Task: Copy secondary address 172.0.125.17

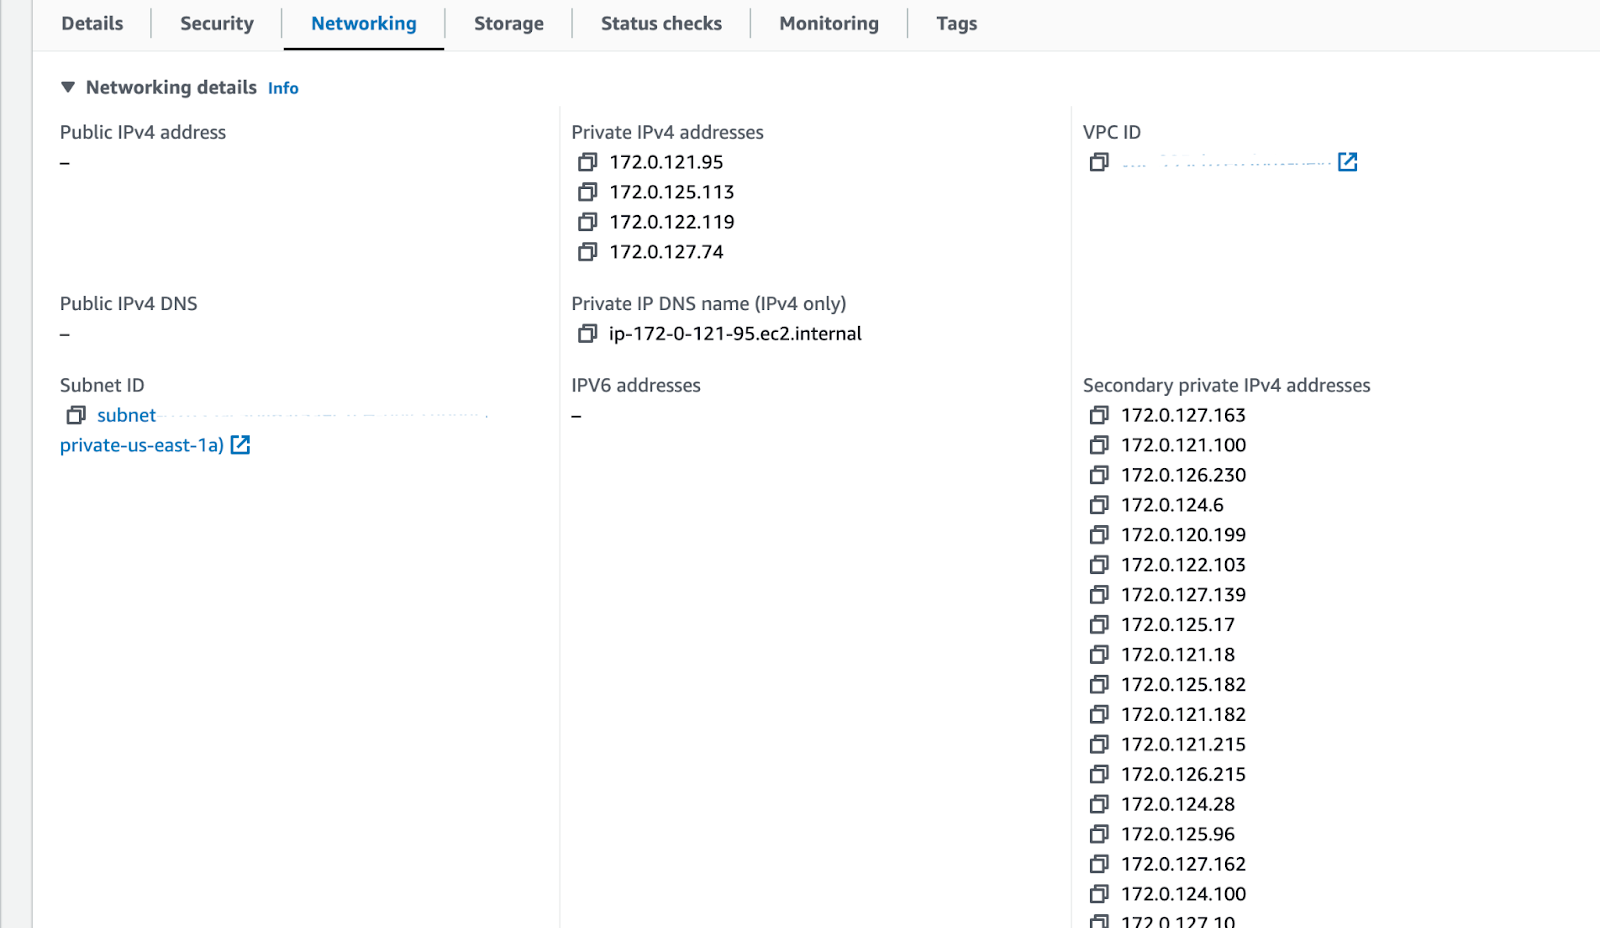Action: coord(1099,625)
